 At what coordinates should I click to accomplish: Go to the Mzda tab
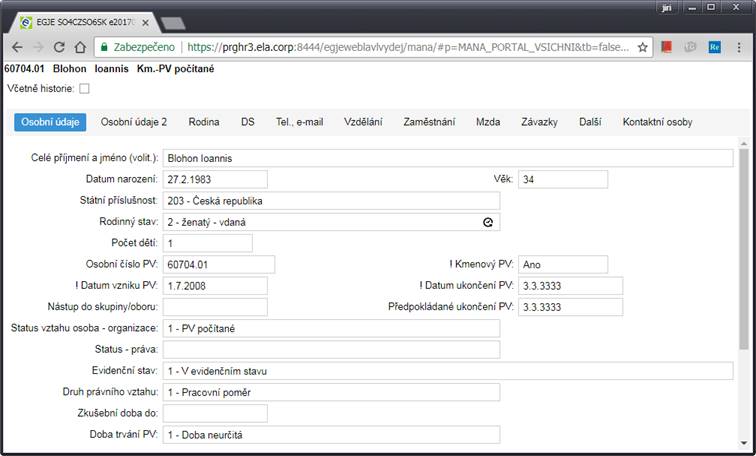(488, 122)
